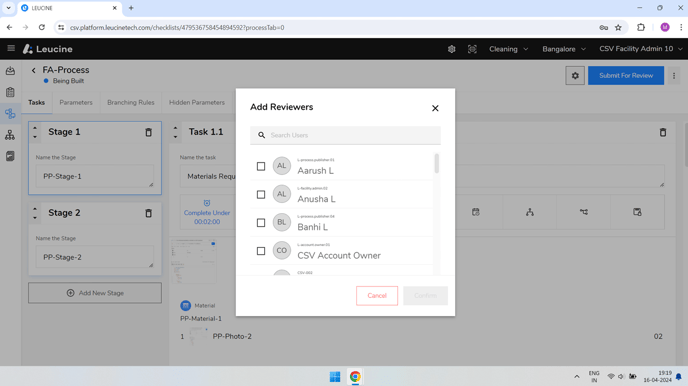The image size is (688, 386).
Task: Open the hierarchy icon in sidebar
Action: click(x=10, y=135)
